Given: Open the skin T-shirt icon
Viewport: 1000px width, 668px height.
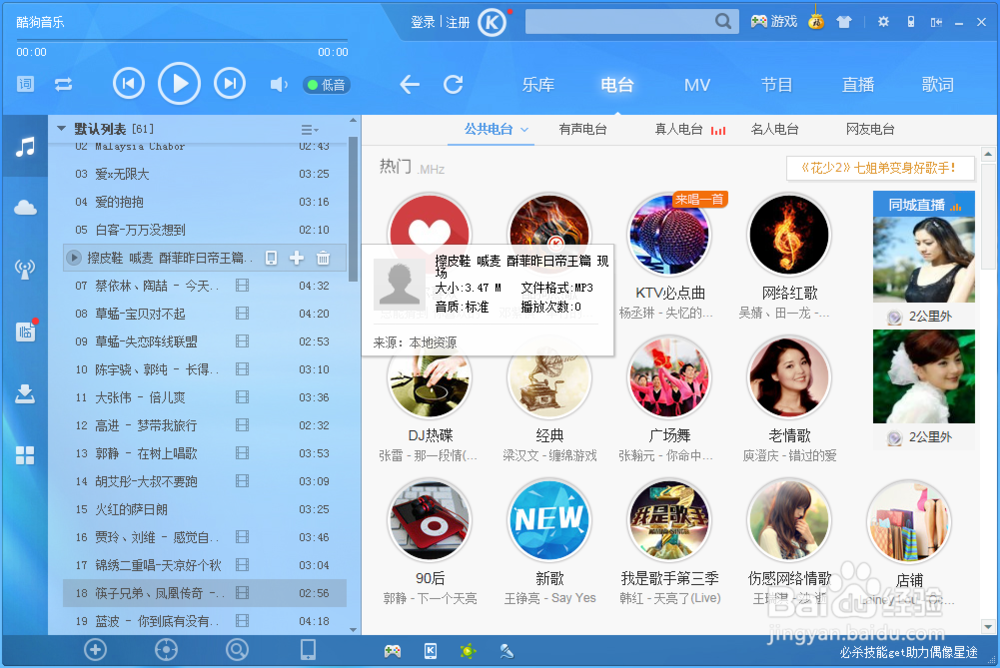Looking at the screenshot, I should point(844,22).
